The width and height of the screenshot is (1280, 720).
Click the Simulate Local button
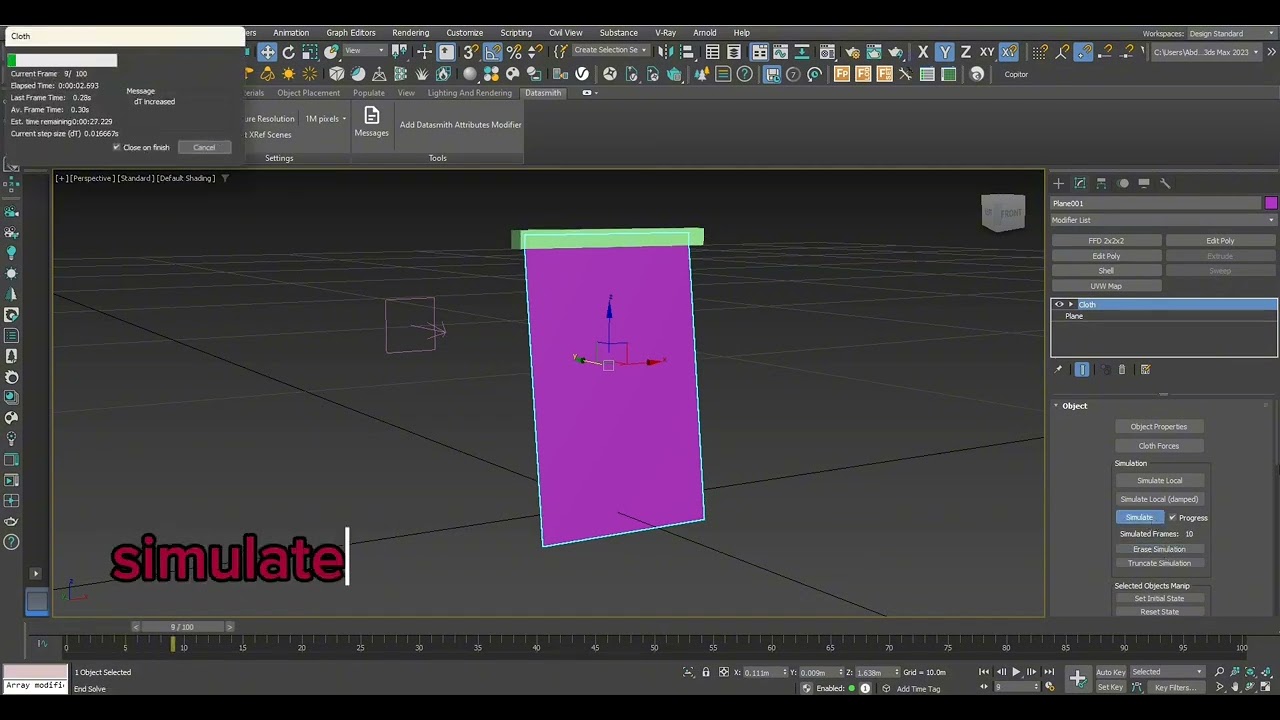click(x=1159, y=481)
